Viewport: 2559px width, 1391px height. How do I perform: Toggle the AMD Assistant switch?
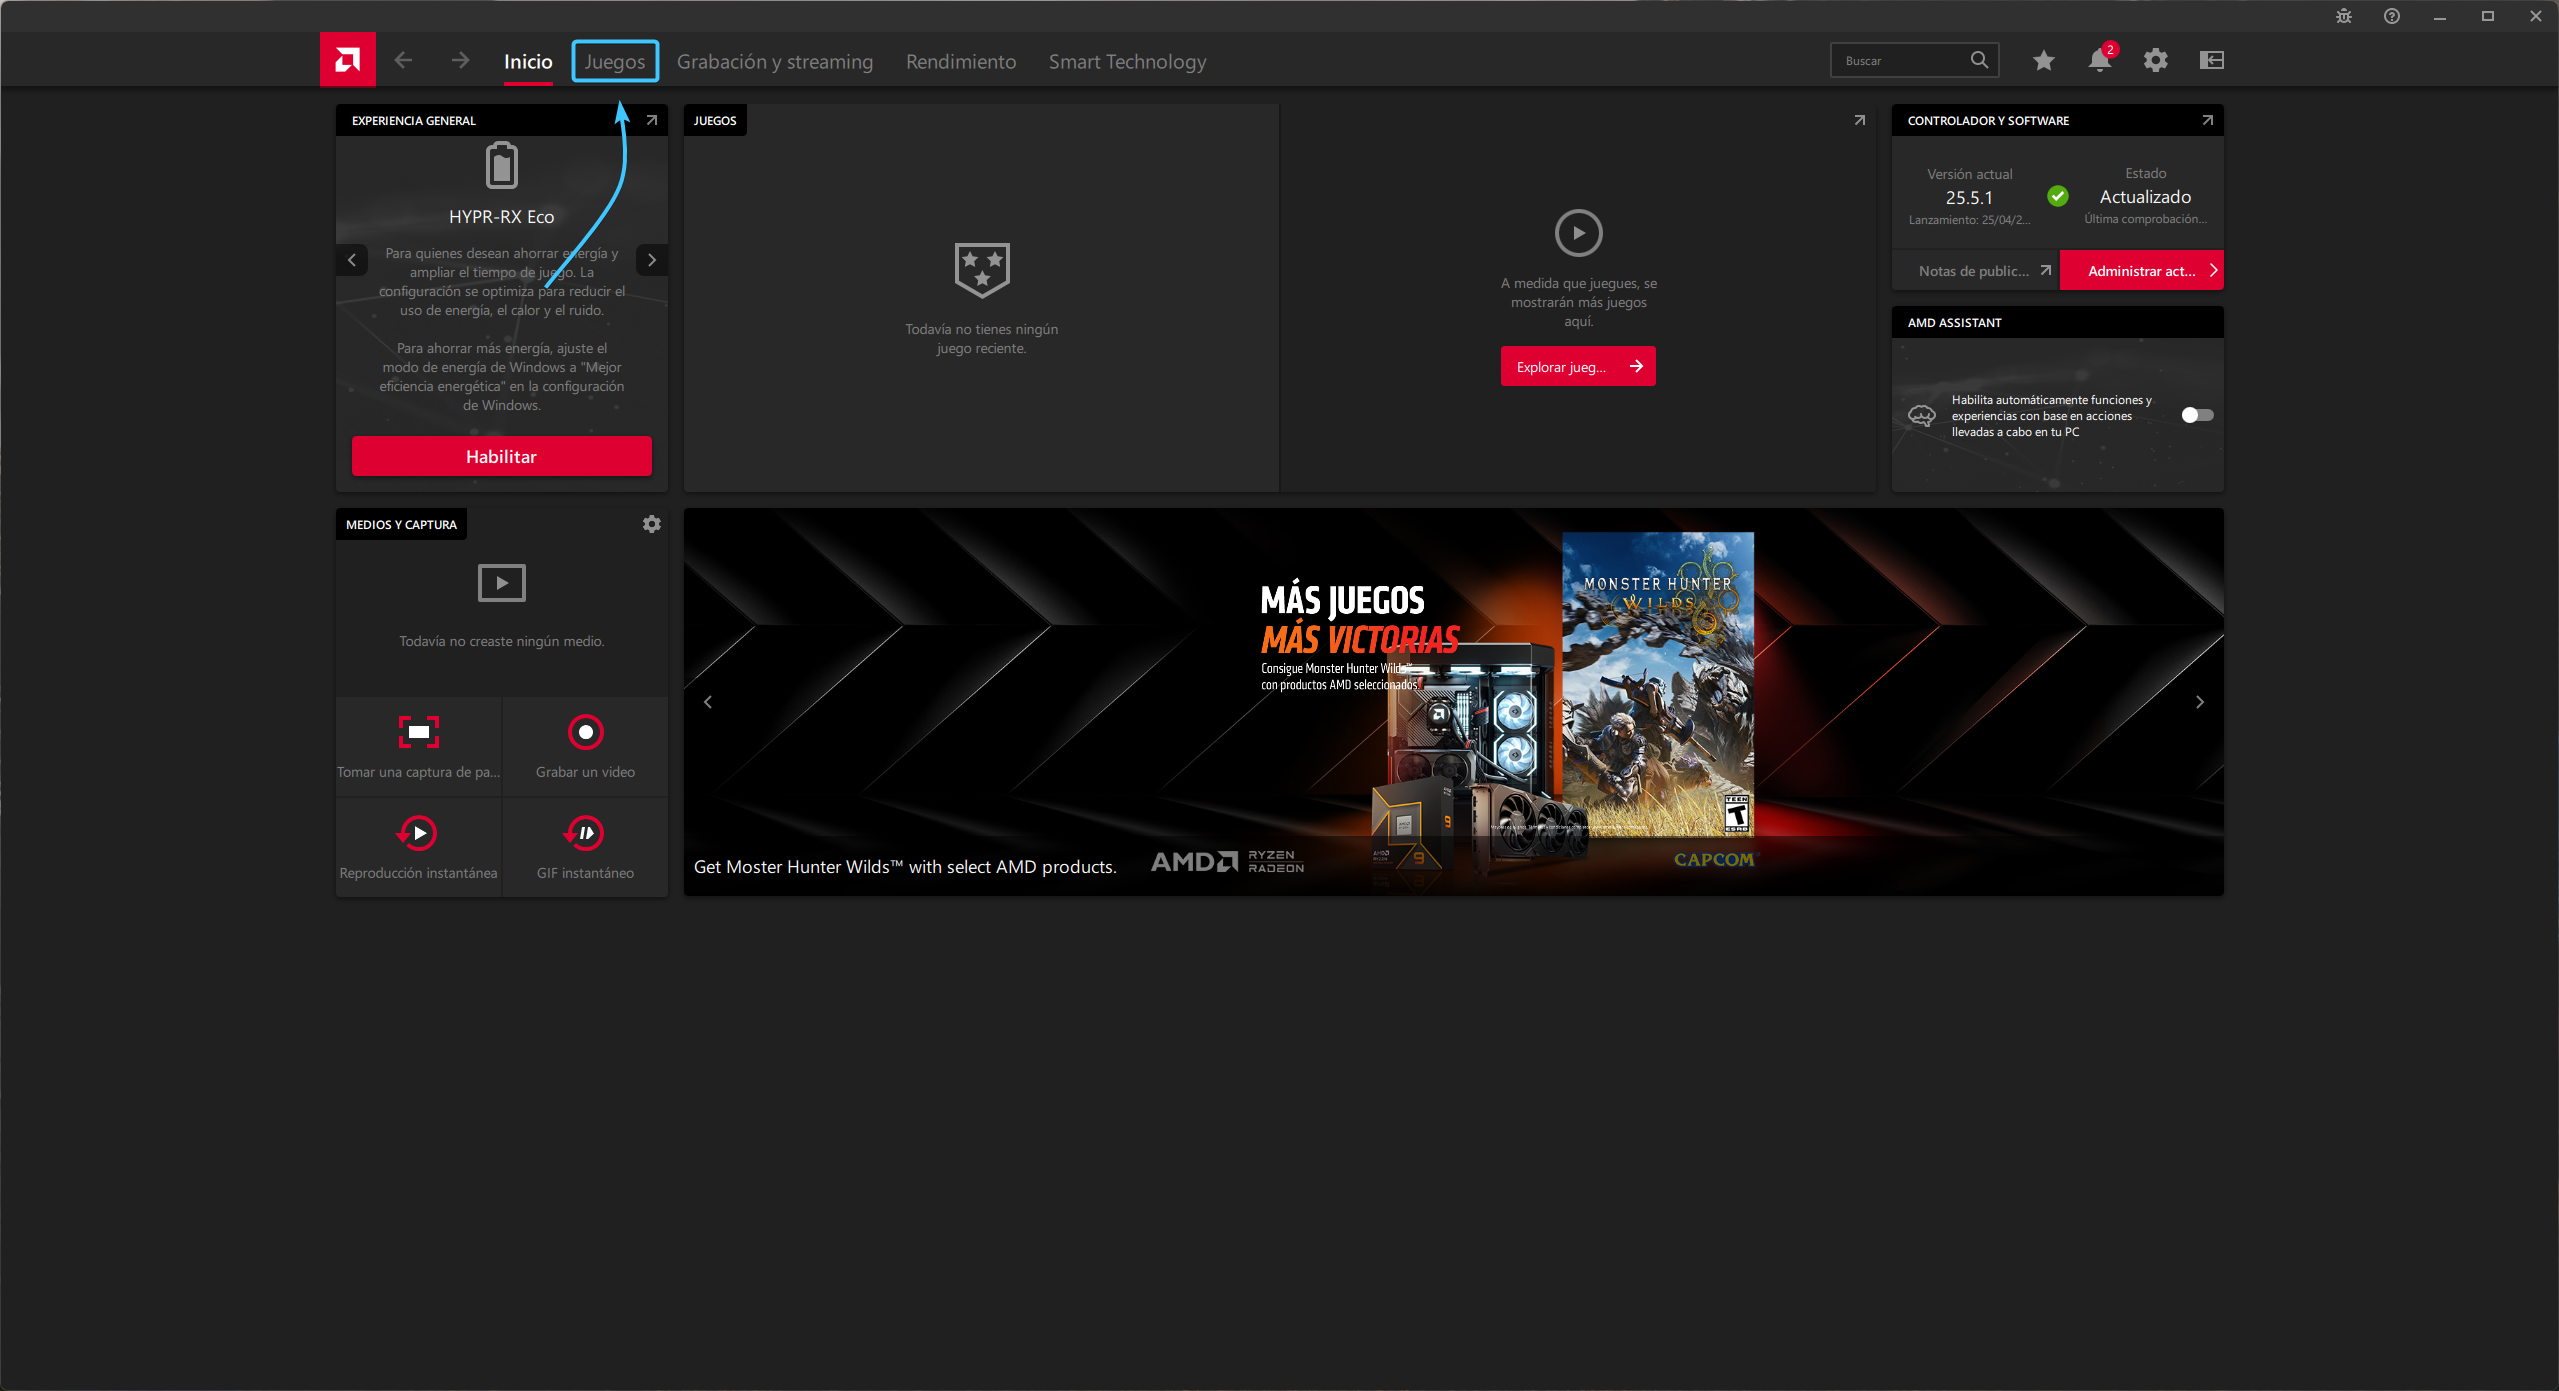[2197, 415]
